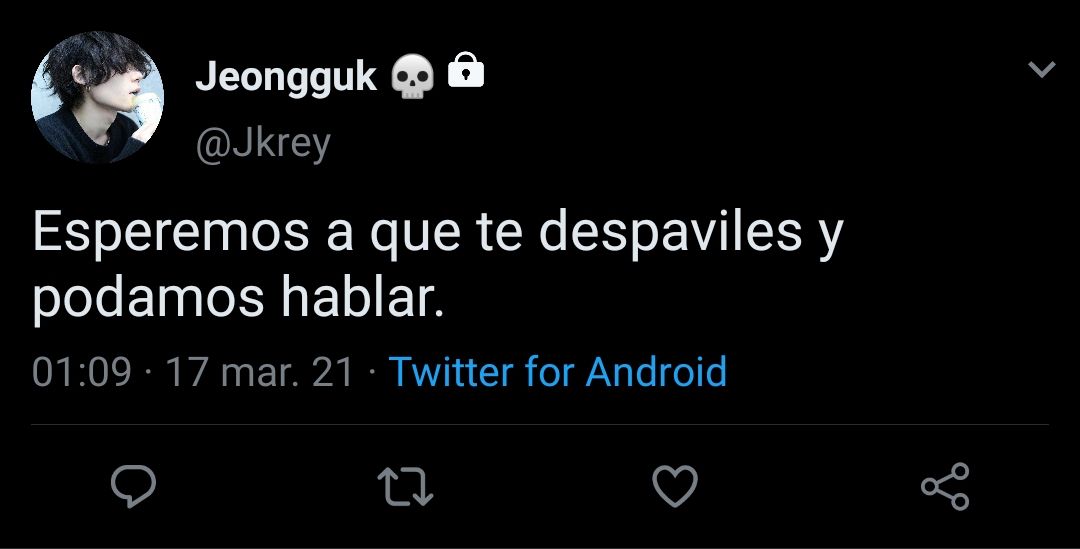Open Jeongguk's profile picture

tap(98, 97)
